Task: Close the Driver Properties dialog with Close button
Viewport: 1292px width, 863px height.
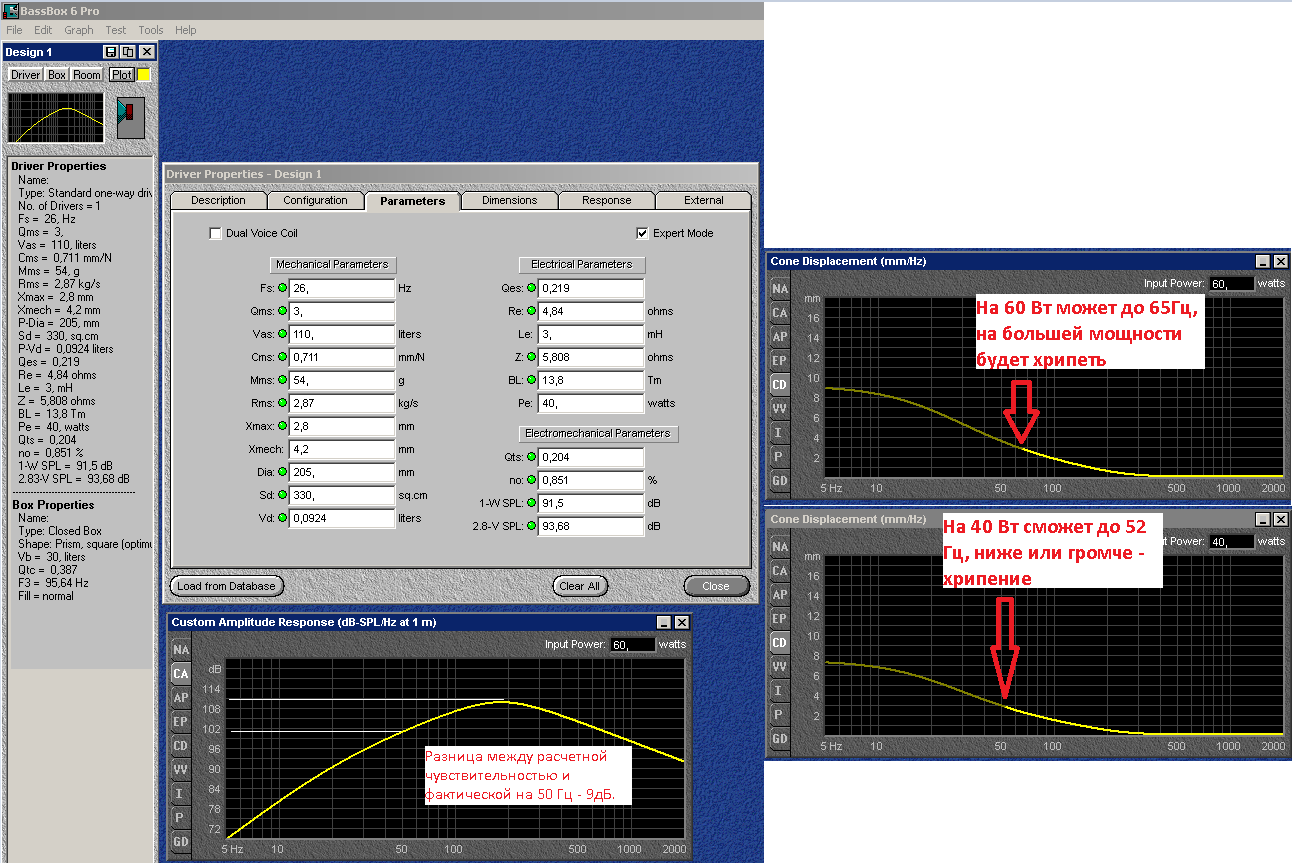Action: click(x=716, y=586)
